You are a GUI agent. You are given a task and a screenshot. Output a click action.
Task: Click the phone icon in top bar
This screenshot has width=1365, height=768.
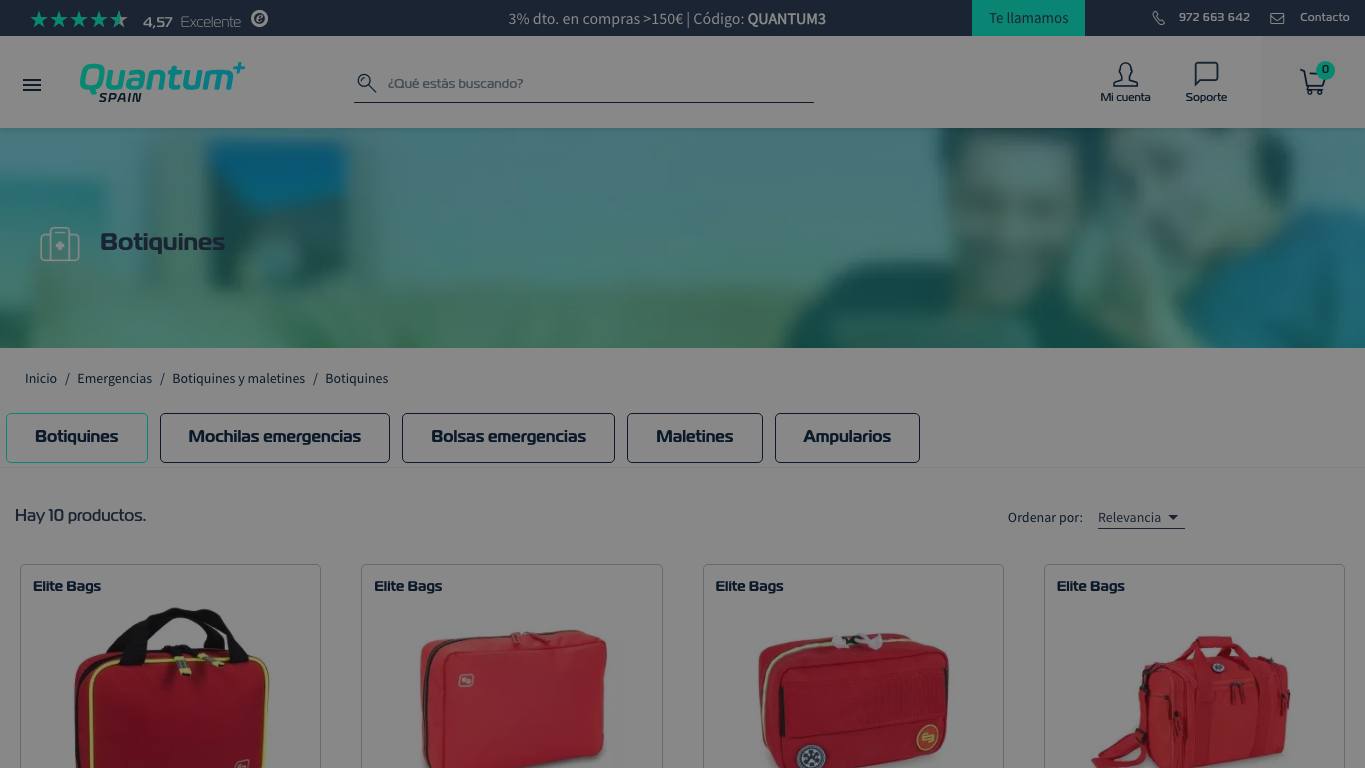[x=1158, y=18]
